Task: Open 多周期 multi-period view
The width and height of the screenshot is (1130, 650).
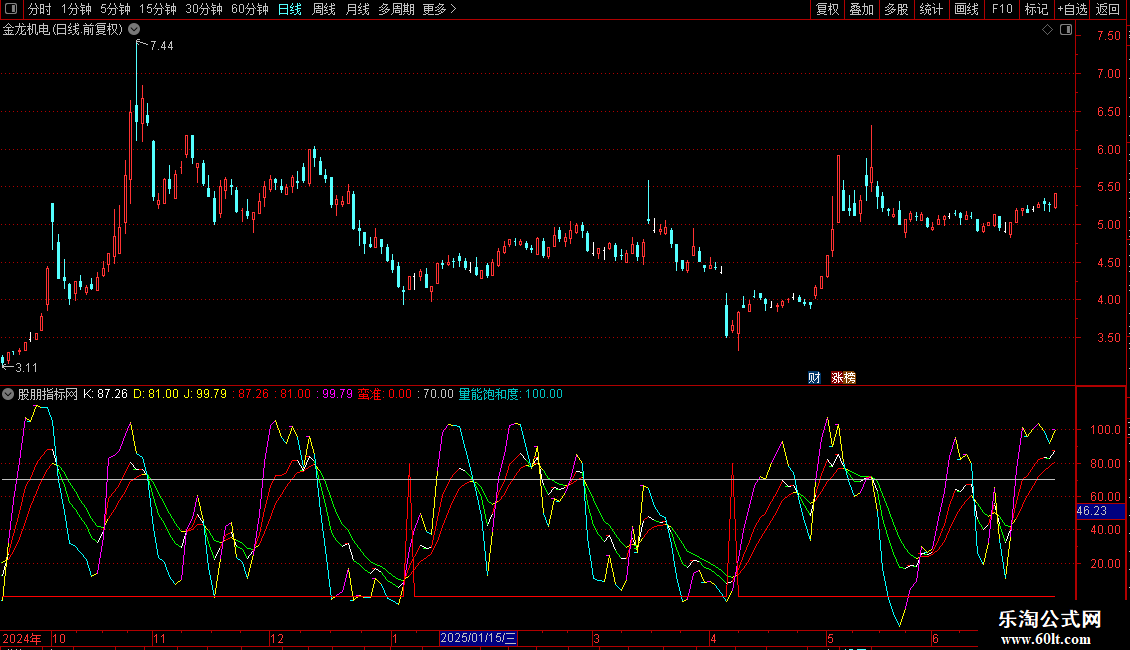Action: [x=396, y=9]
